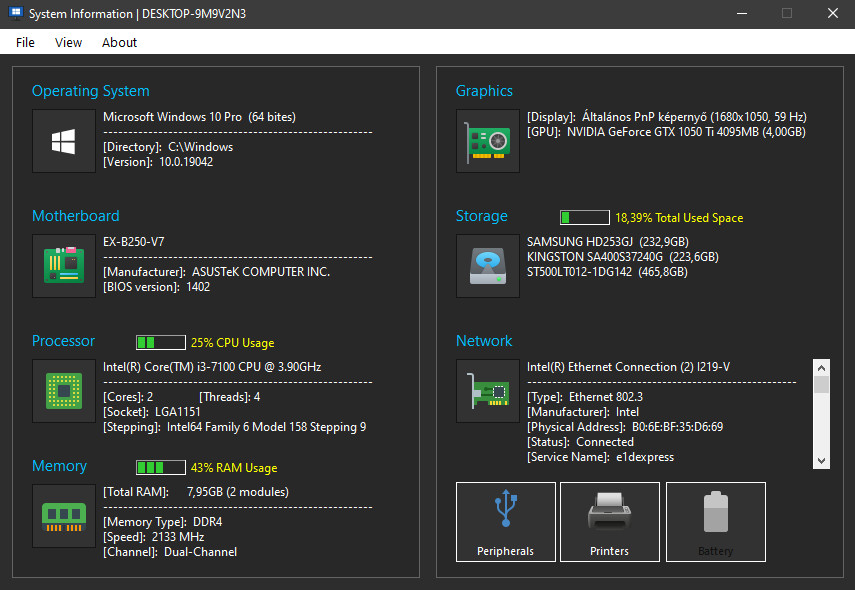This screenshot has height=590, width=855.
Task: Open the View menu
Action: pyautogui.click(x=68, y=43)
